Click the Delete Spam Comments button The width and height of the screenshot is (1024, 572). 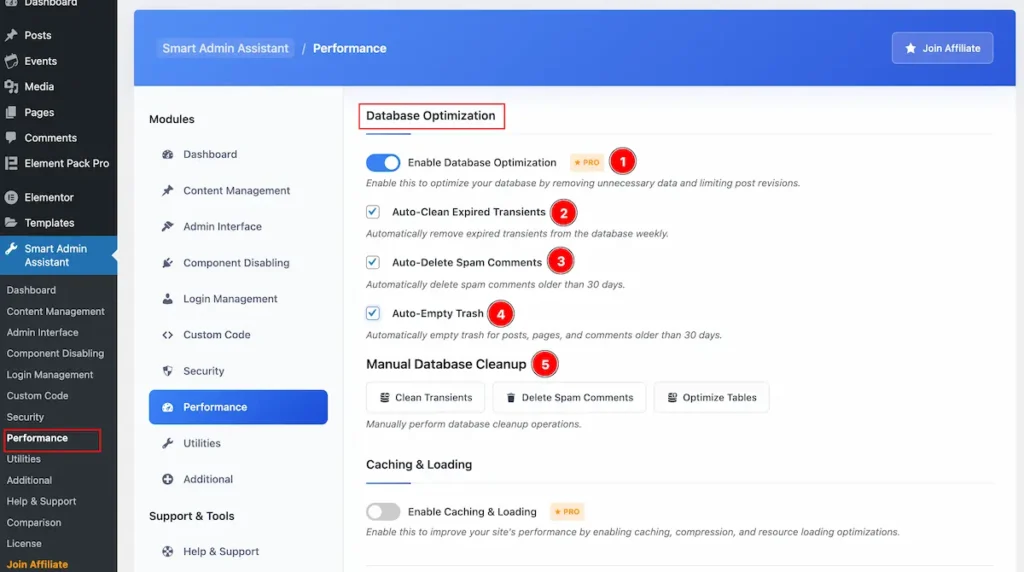click(569, 398)
